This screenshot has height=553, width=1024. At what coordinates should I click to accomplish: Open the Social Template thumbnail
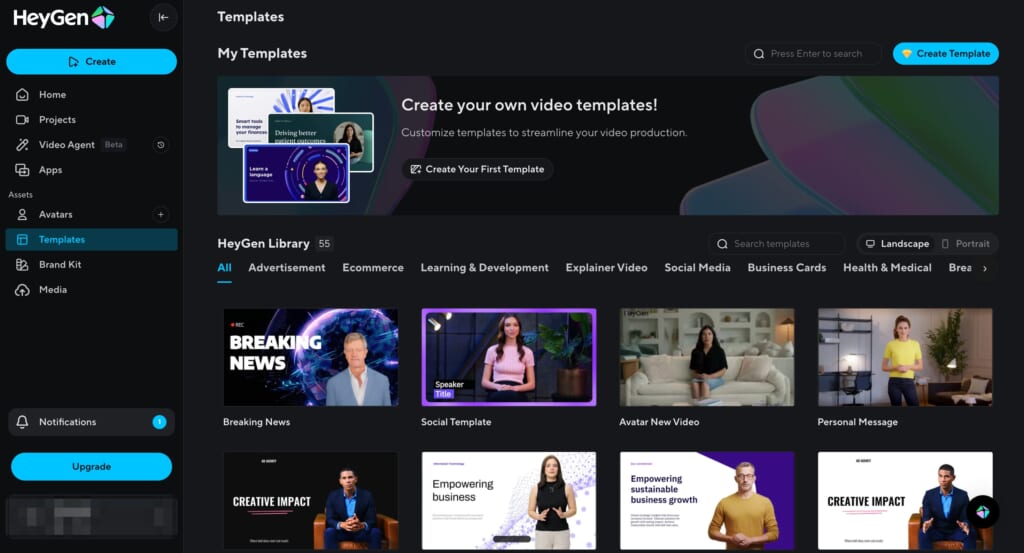pyautogui.click(x=509, y=357)
